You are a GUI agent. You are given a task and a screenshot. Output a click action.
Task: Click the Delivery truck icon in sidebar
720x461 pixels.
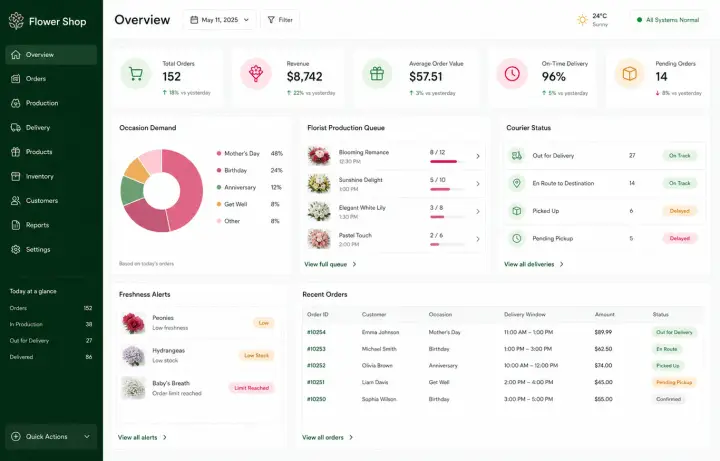(16, 128)
